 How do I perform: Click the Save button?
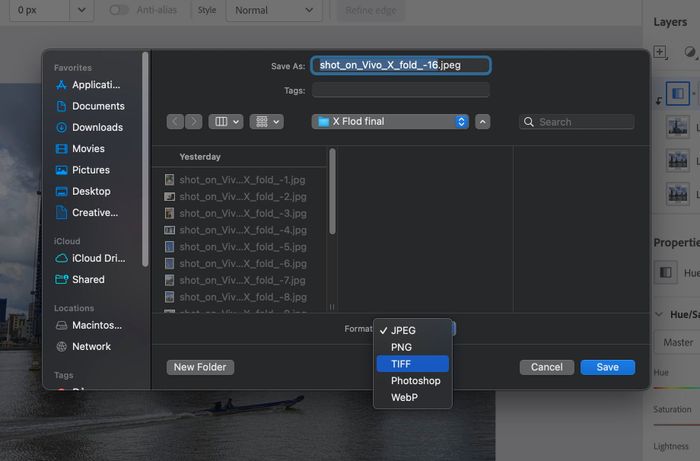click(x=607, y=367)
